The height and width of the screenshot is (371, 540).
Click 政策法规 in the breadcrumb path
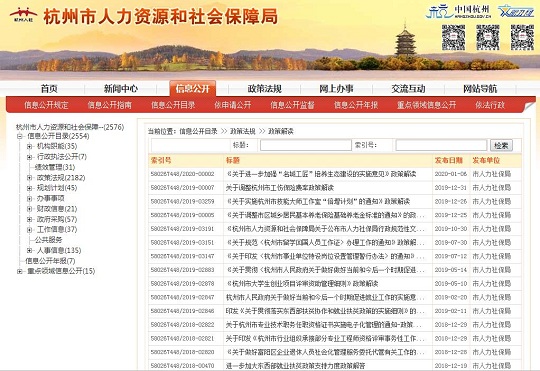point(242,131)
